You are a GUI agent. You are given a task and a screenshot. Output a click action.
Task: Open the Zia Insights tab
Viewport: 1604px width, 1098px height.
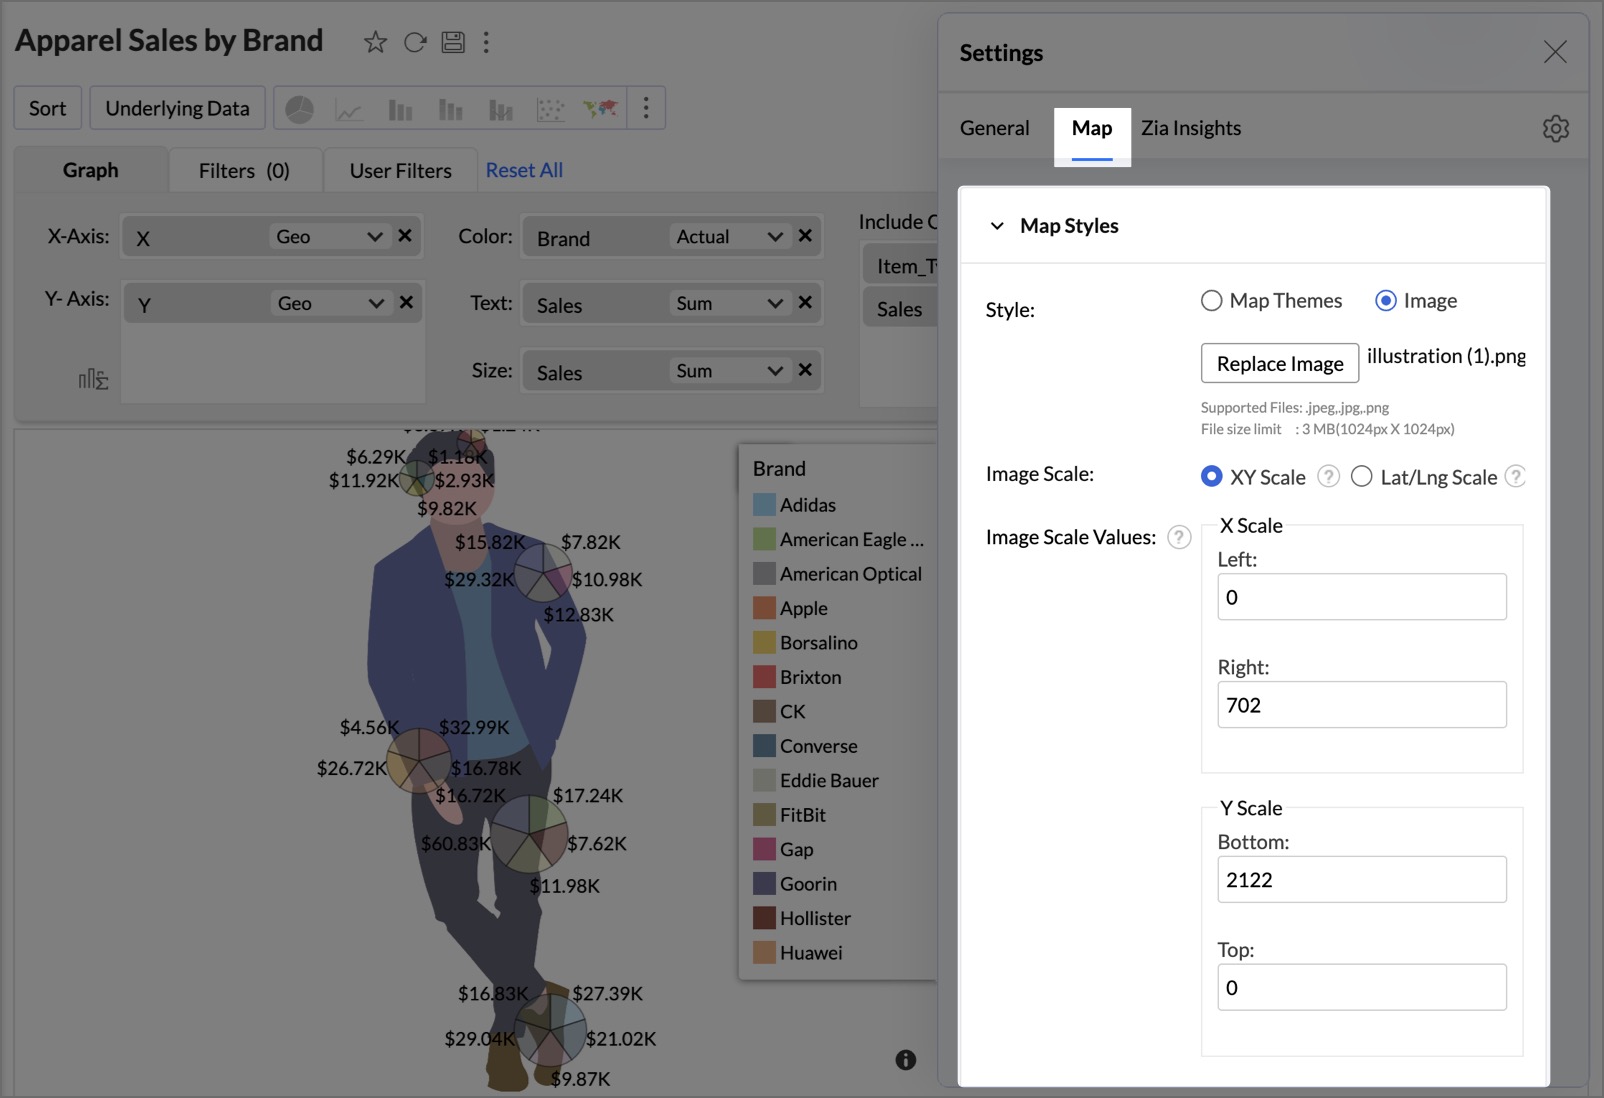(x=1190, y=128)
